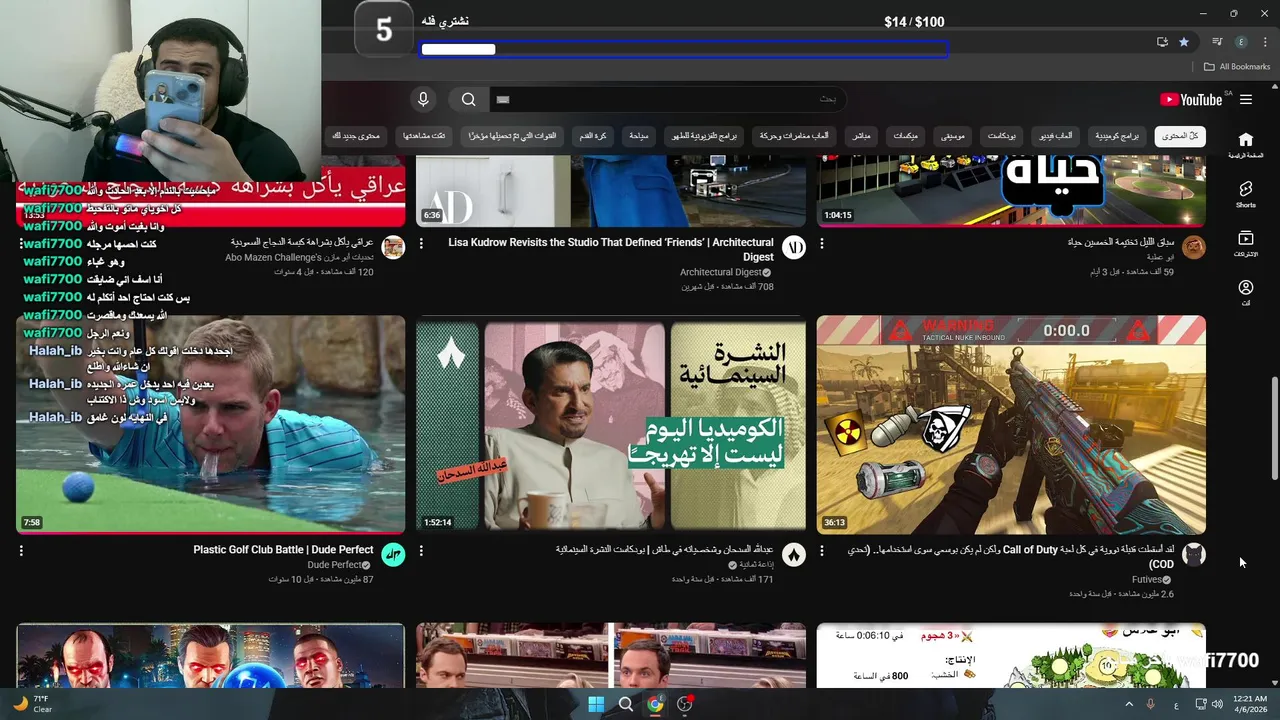Select the موسيقى filter chip

[x=953, y=136]
